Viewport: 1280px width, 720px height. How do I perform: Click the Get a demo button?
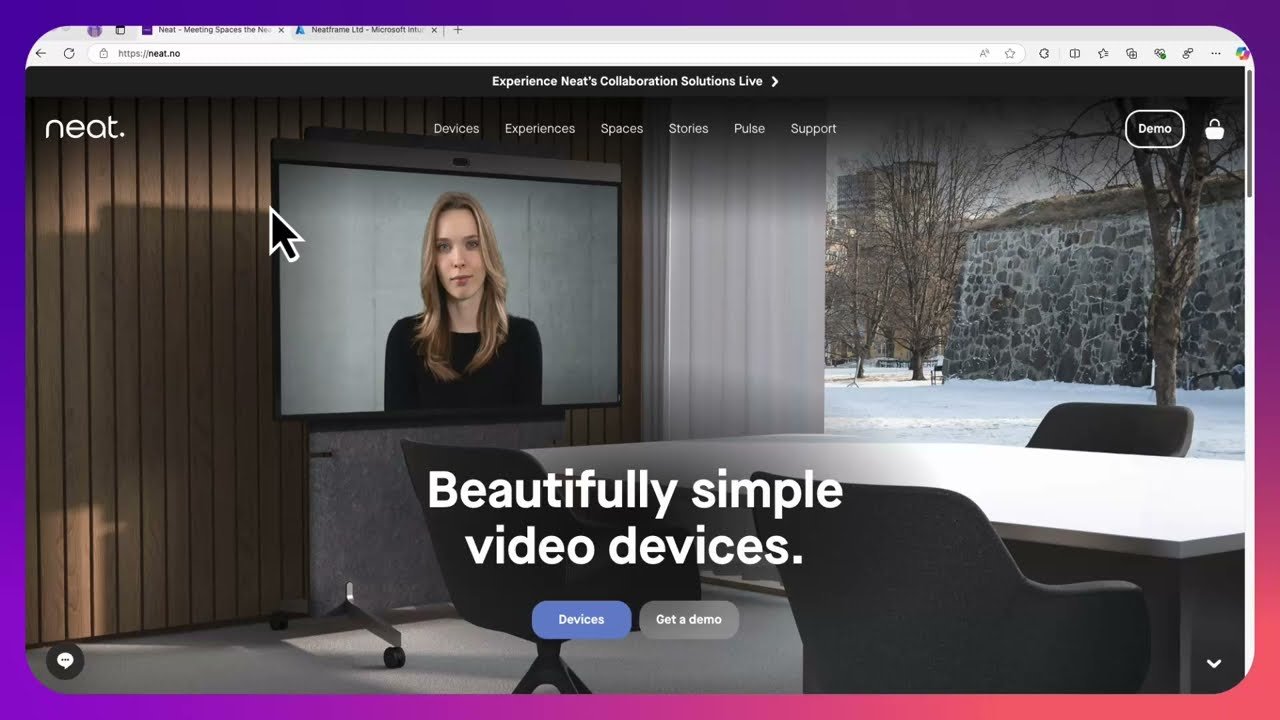(x=689, y=619)
